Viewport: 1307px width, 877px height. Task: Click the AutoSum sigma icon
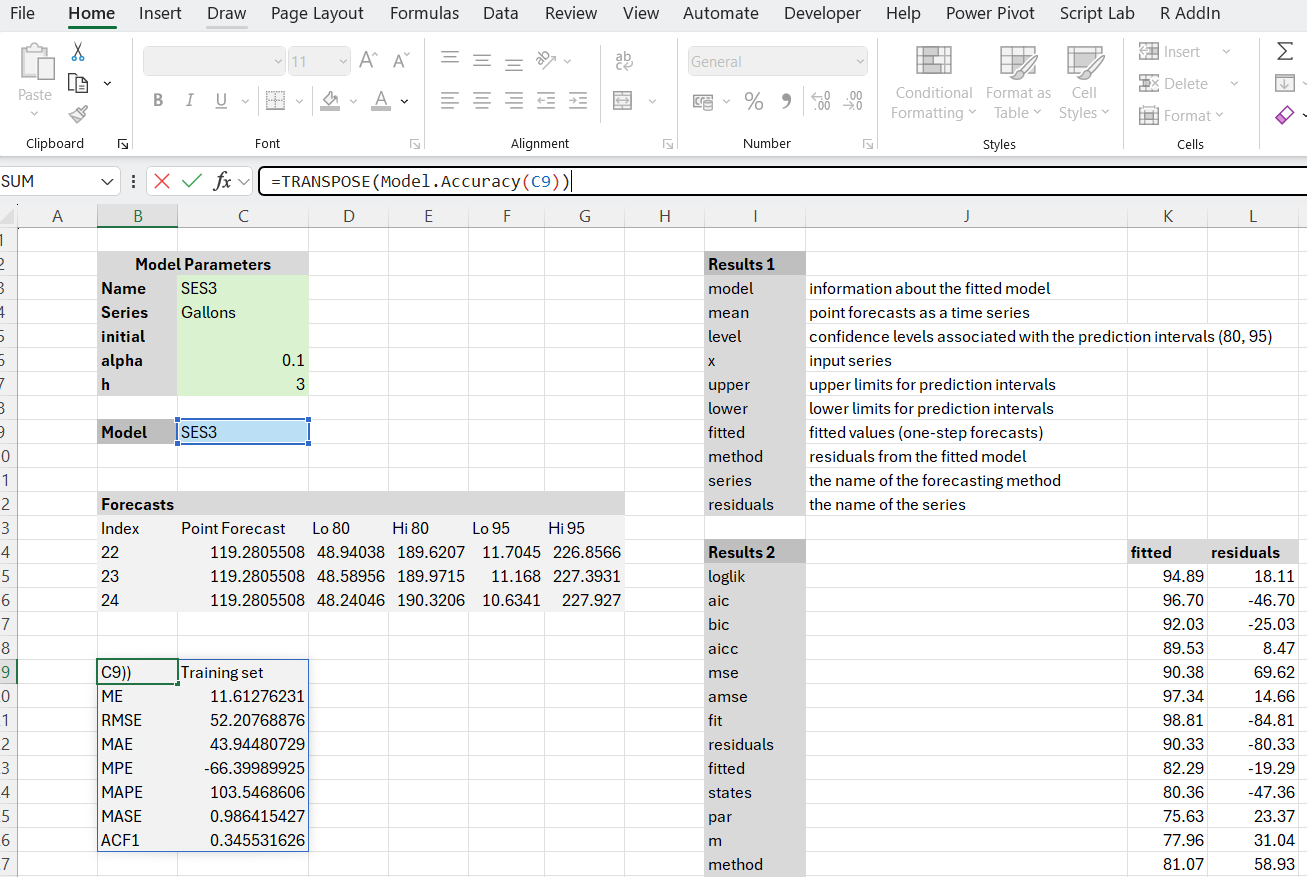tap(1285, 51)
